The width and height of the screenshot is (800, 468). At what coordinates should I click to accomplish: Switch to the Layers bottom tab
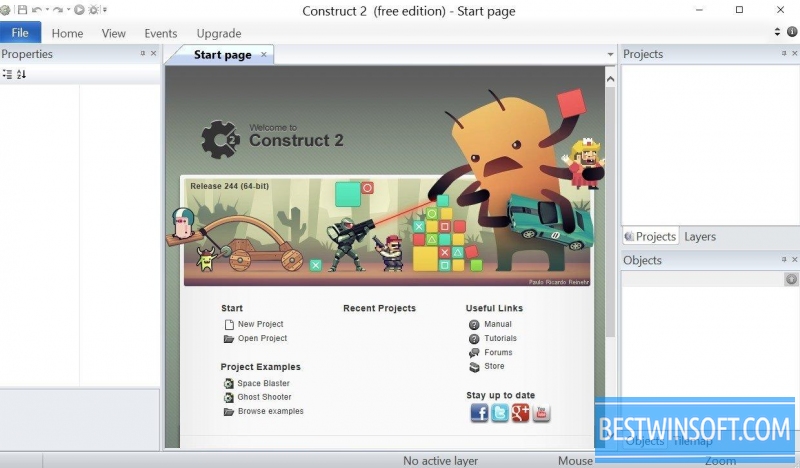700,237
